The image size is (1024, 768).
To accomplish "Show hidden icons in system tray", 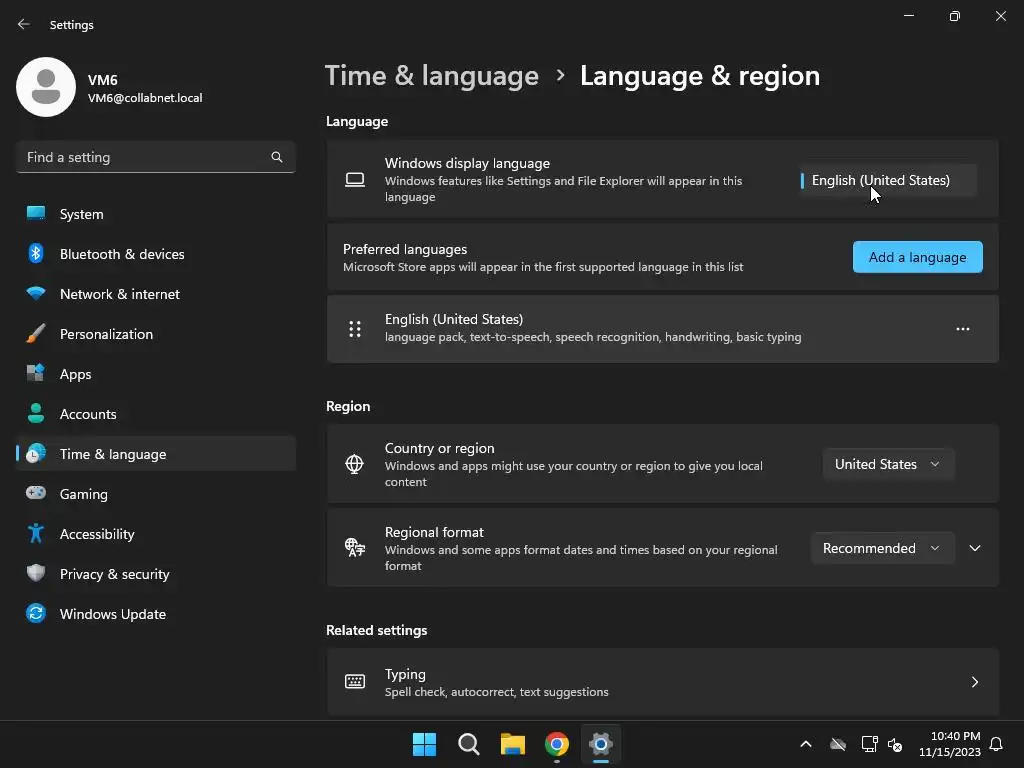I will pos(806,744).
